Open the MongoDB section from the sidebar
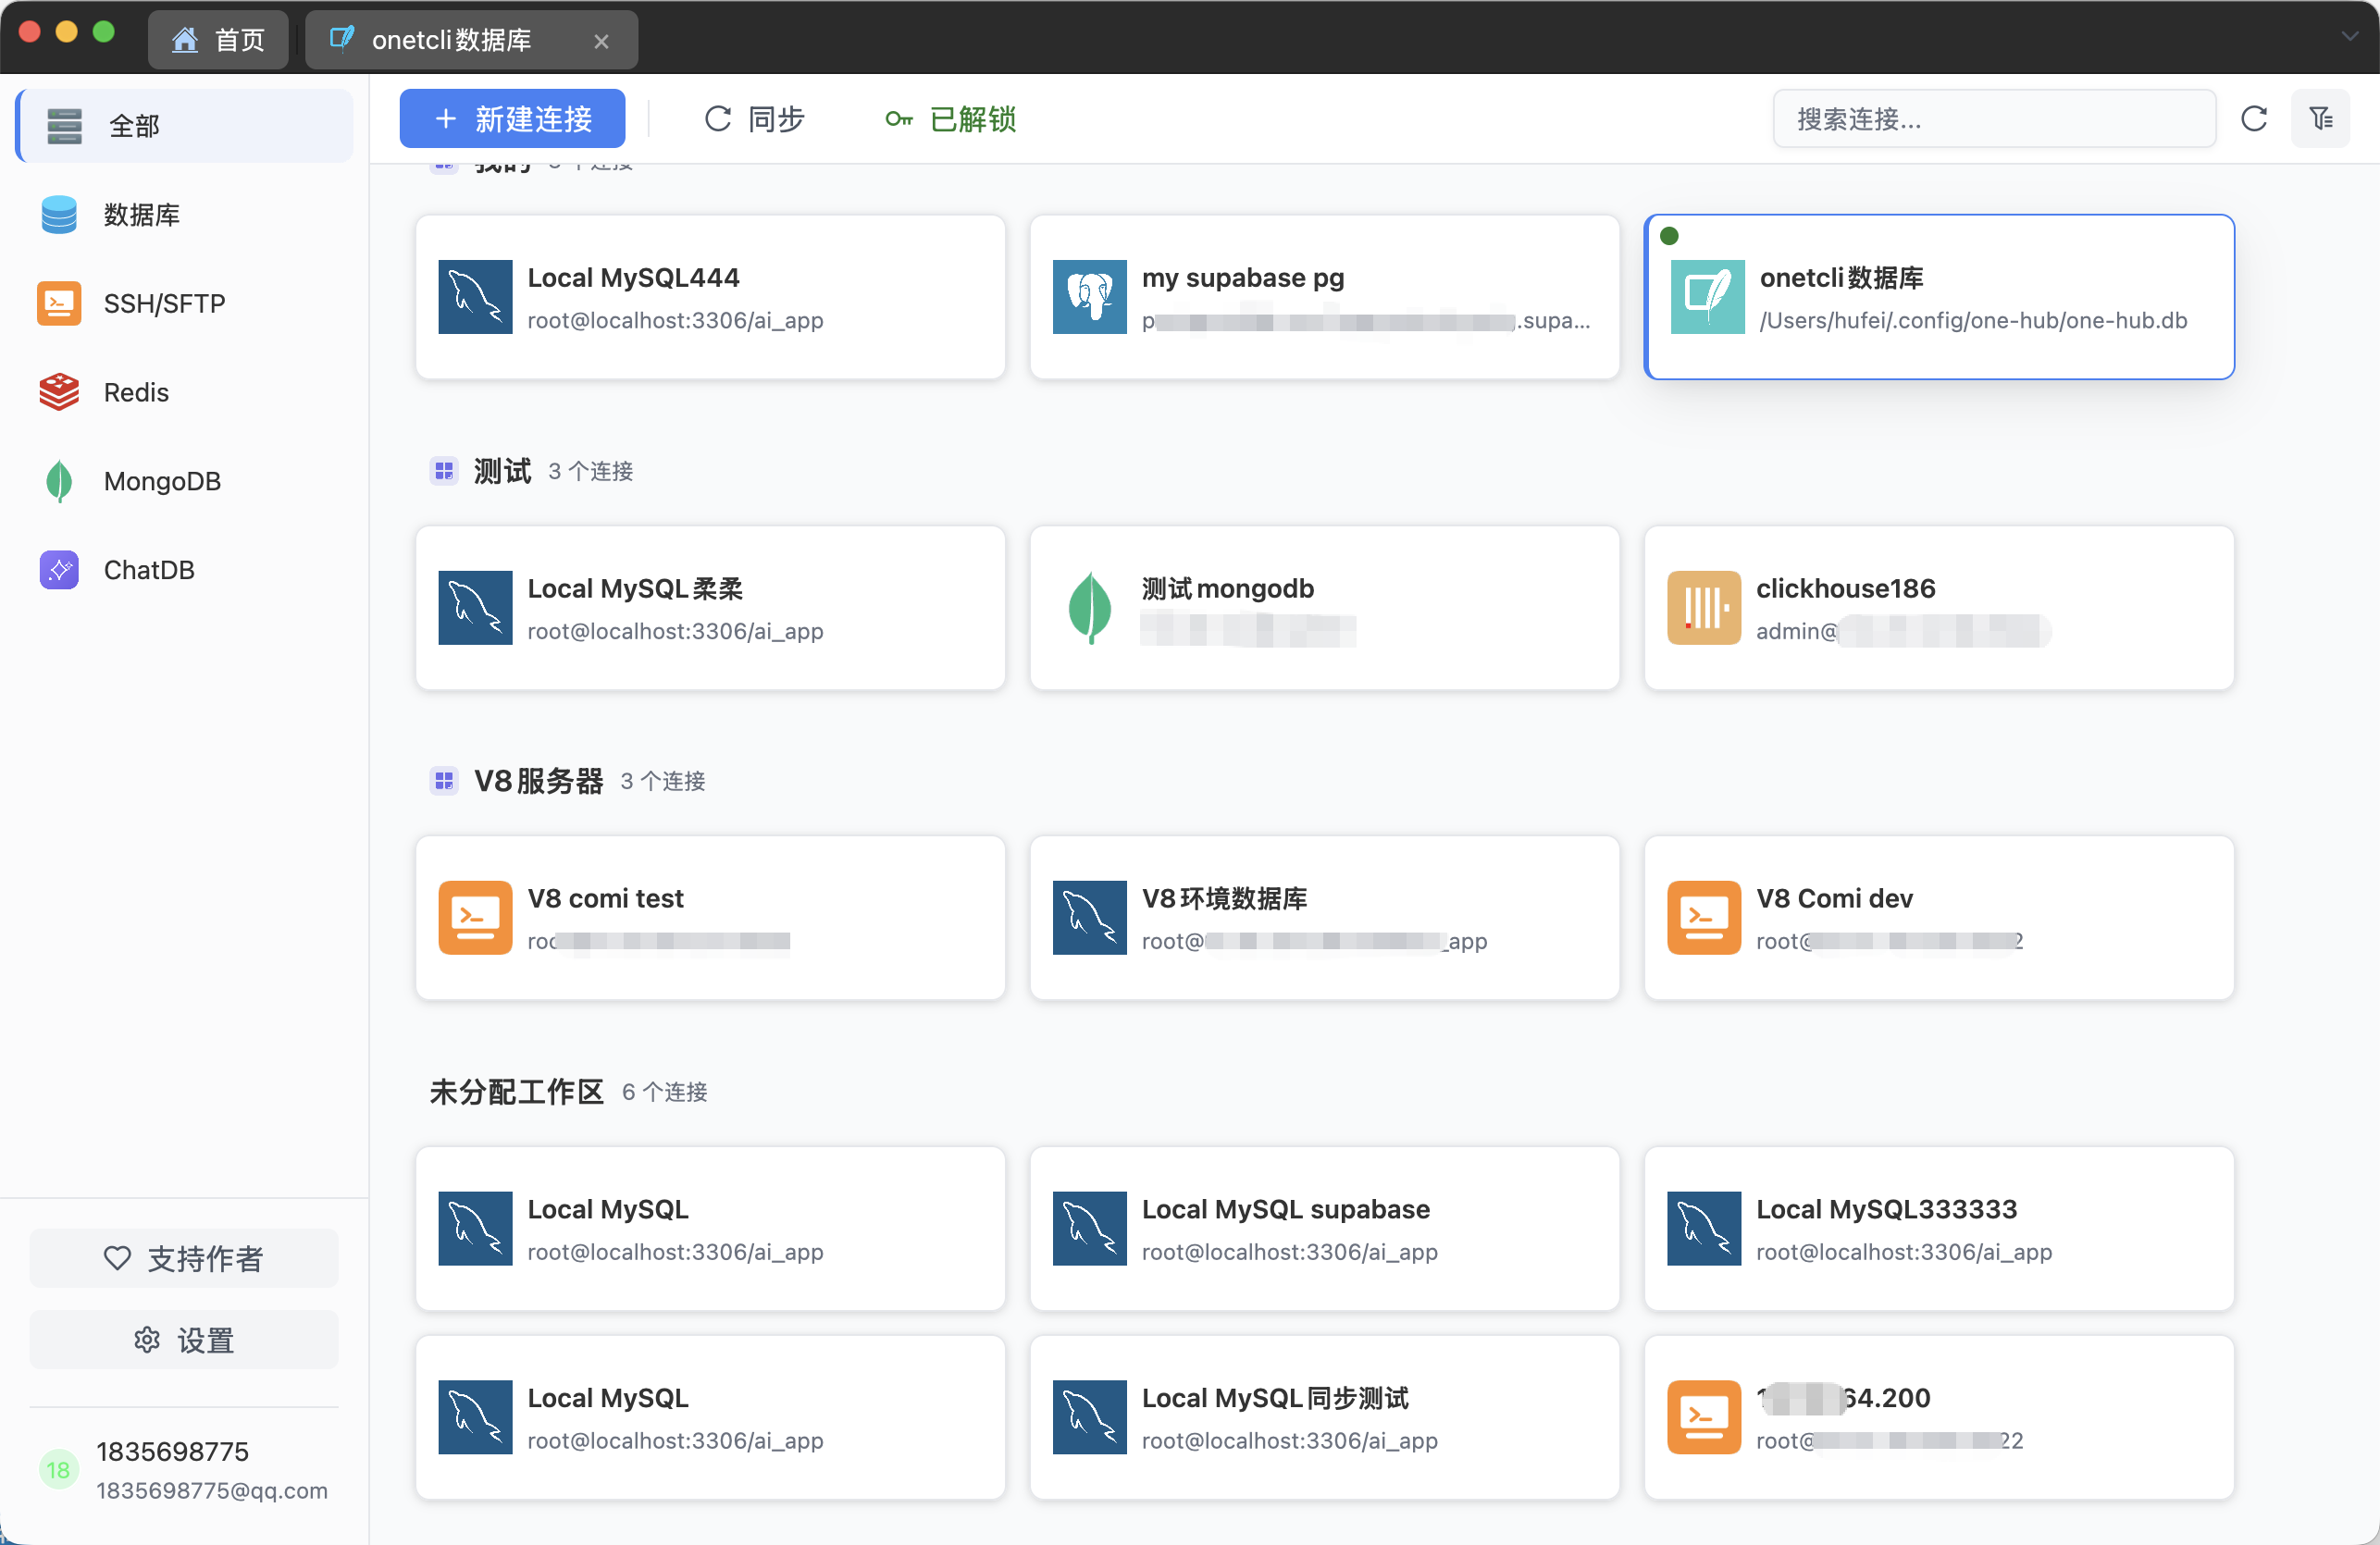Screen dimensions: 2380x1545 coord(161,481)
